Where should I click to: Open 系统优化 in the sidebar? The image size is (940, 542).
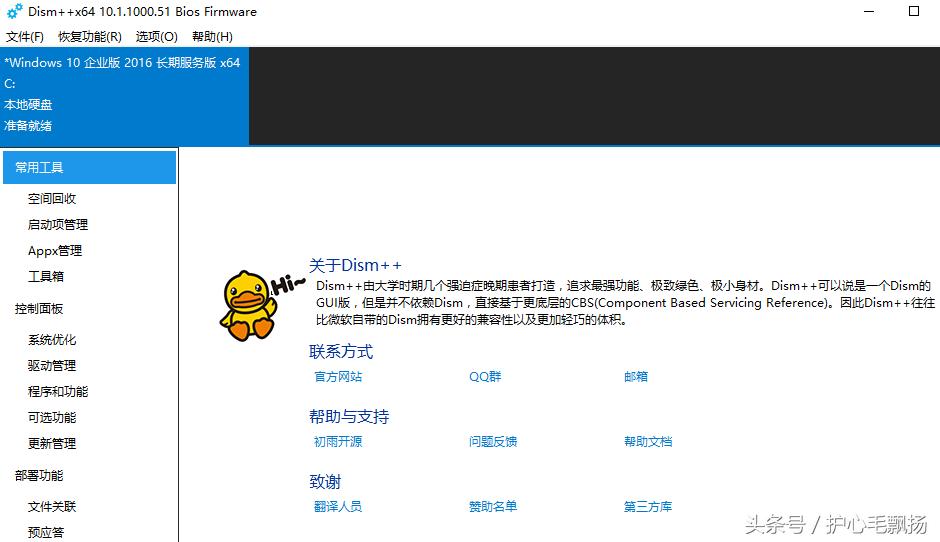pyautogui.click(x=52, y=340)
